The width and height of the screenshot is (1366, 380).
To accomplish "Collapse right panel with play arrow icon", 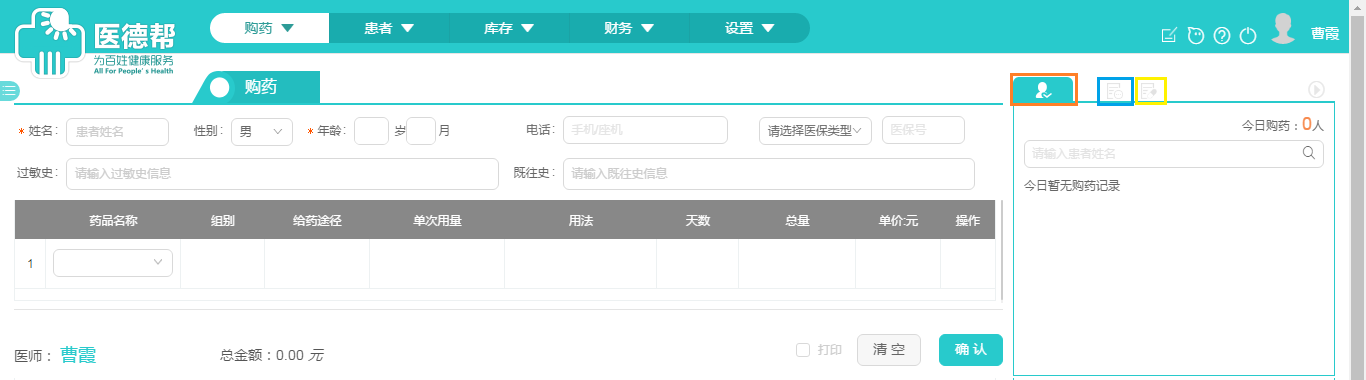I will pos(1316,89).
